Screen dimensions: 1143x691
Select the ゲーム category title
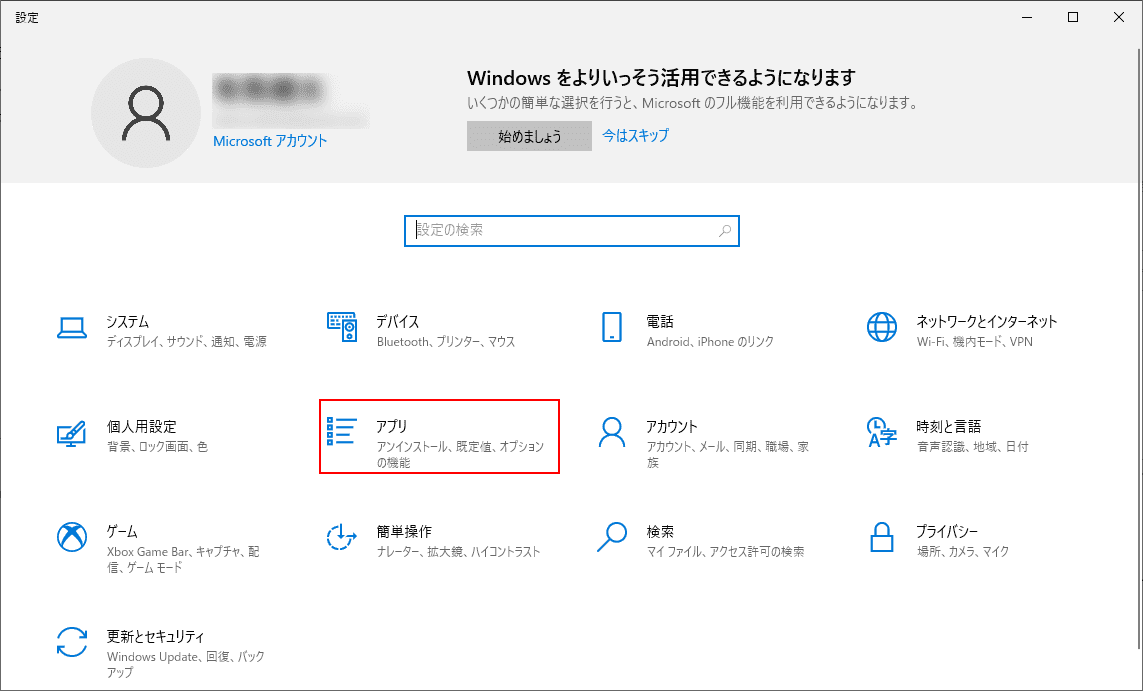(x=122, y=531)
